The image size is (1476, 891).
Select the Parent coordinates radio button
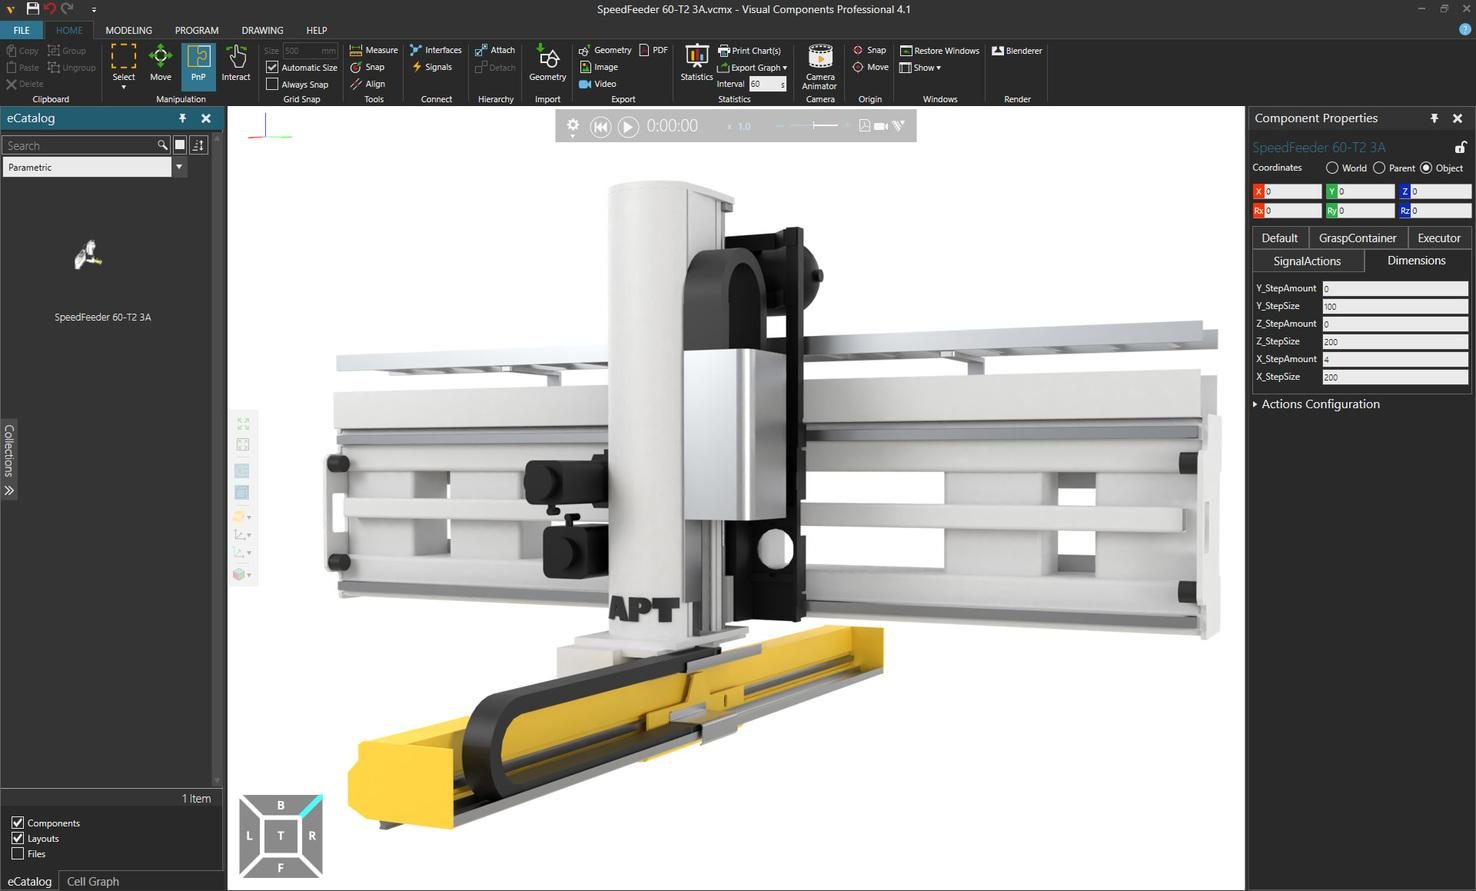pos(1379,168)
